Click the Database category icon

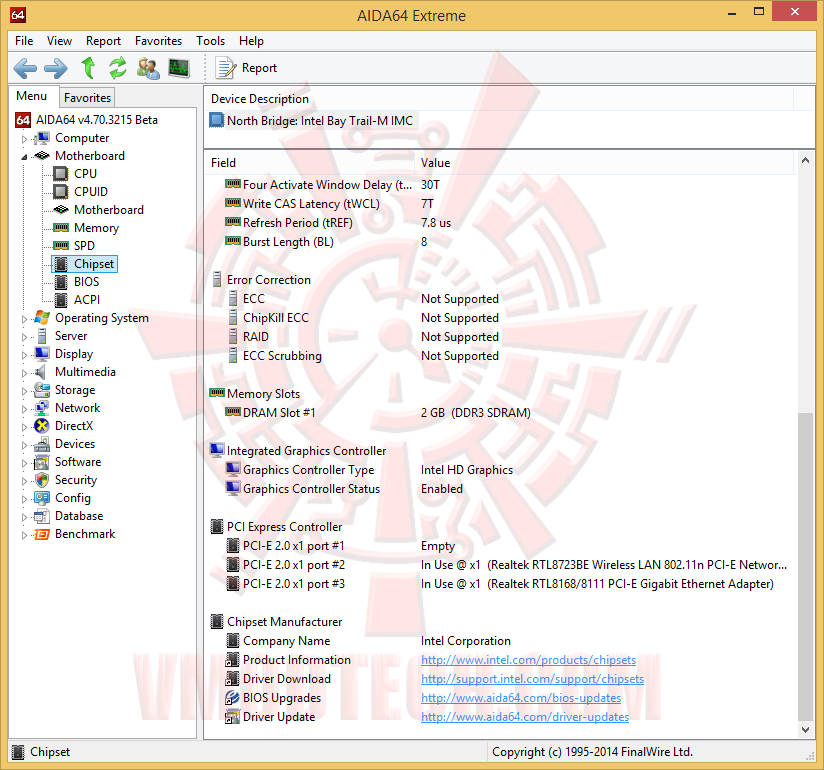coord(42,516)
